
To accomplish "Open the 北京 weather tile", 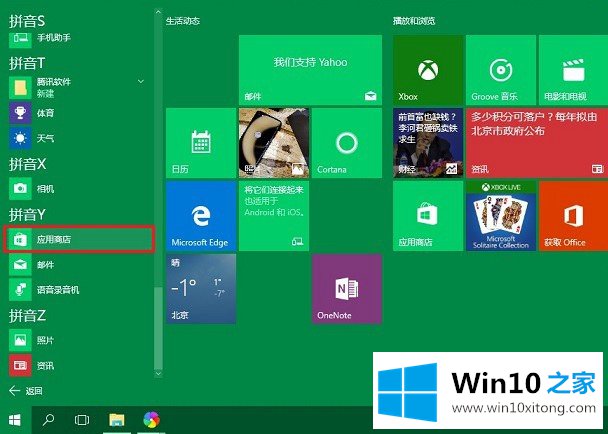I will coord(201,289).
